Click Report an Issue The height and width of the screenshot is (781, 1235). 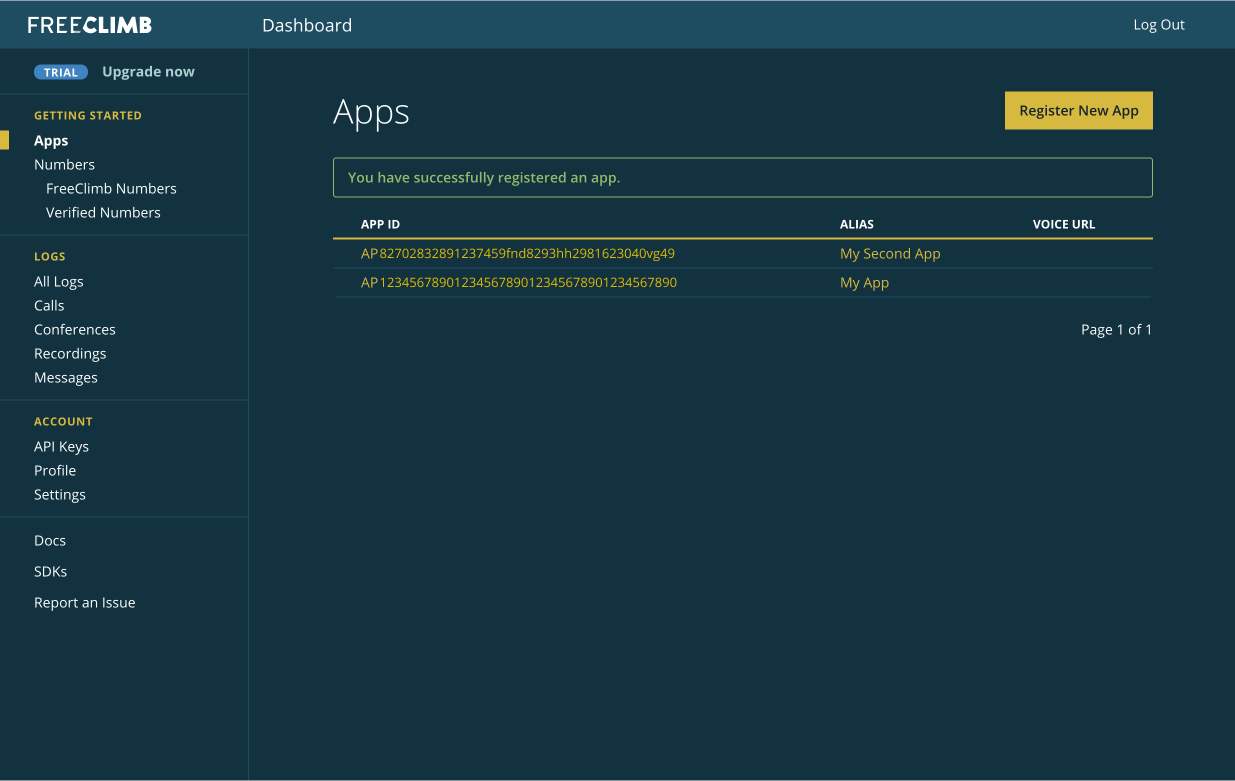[x=85, y=603]
